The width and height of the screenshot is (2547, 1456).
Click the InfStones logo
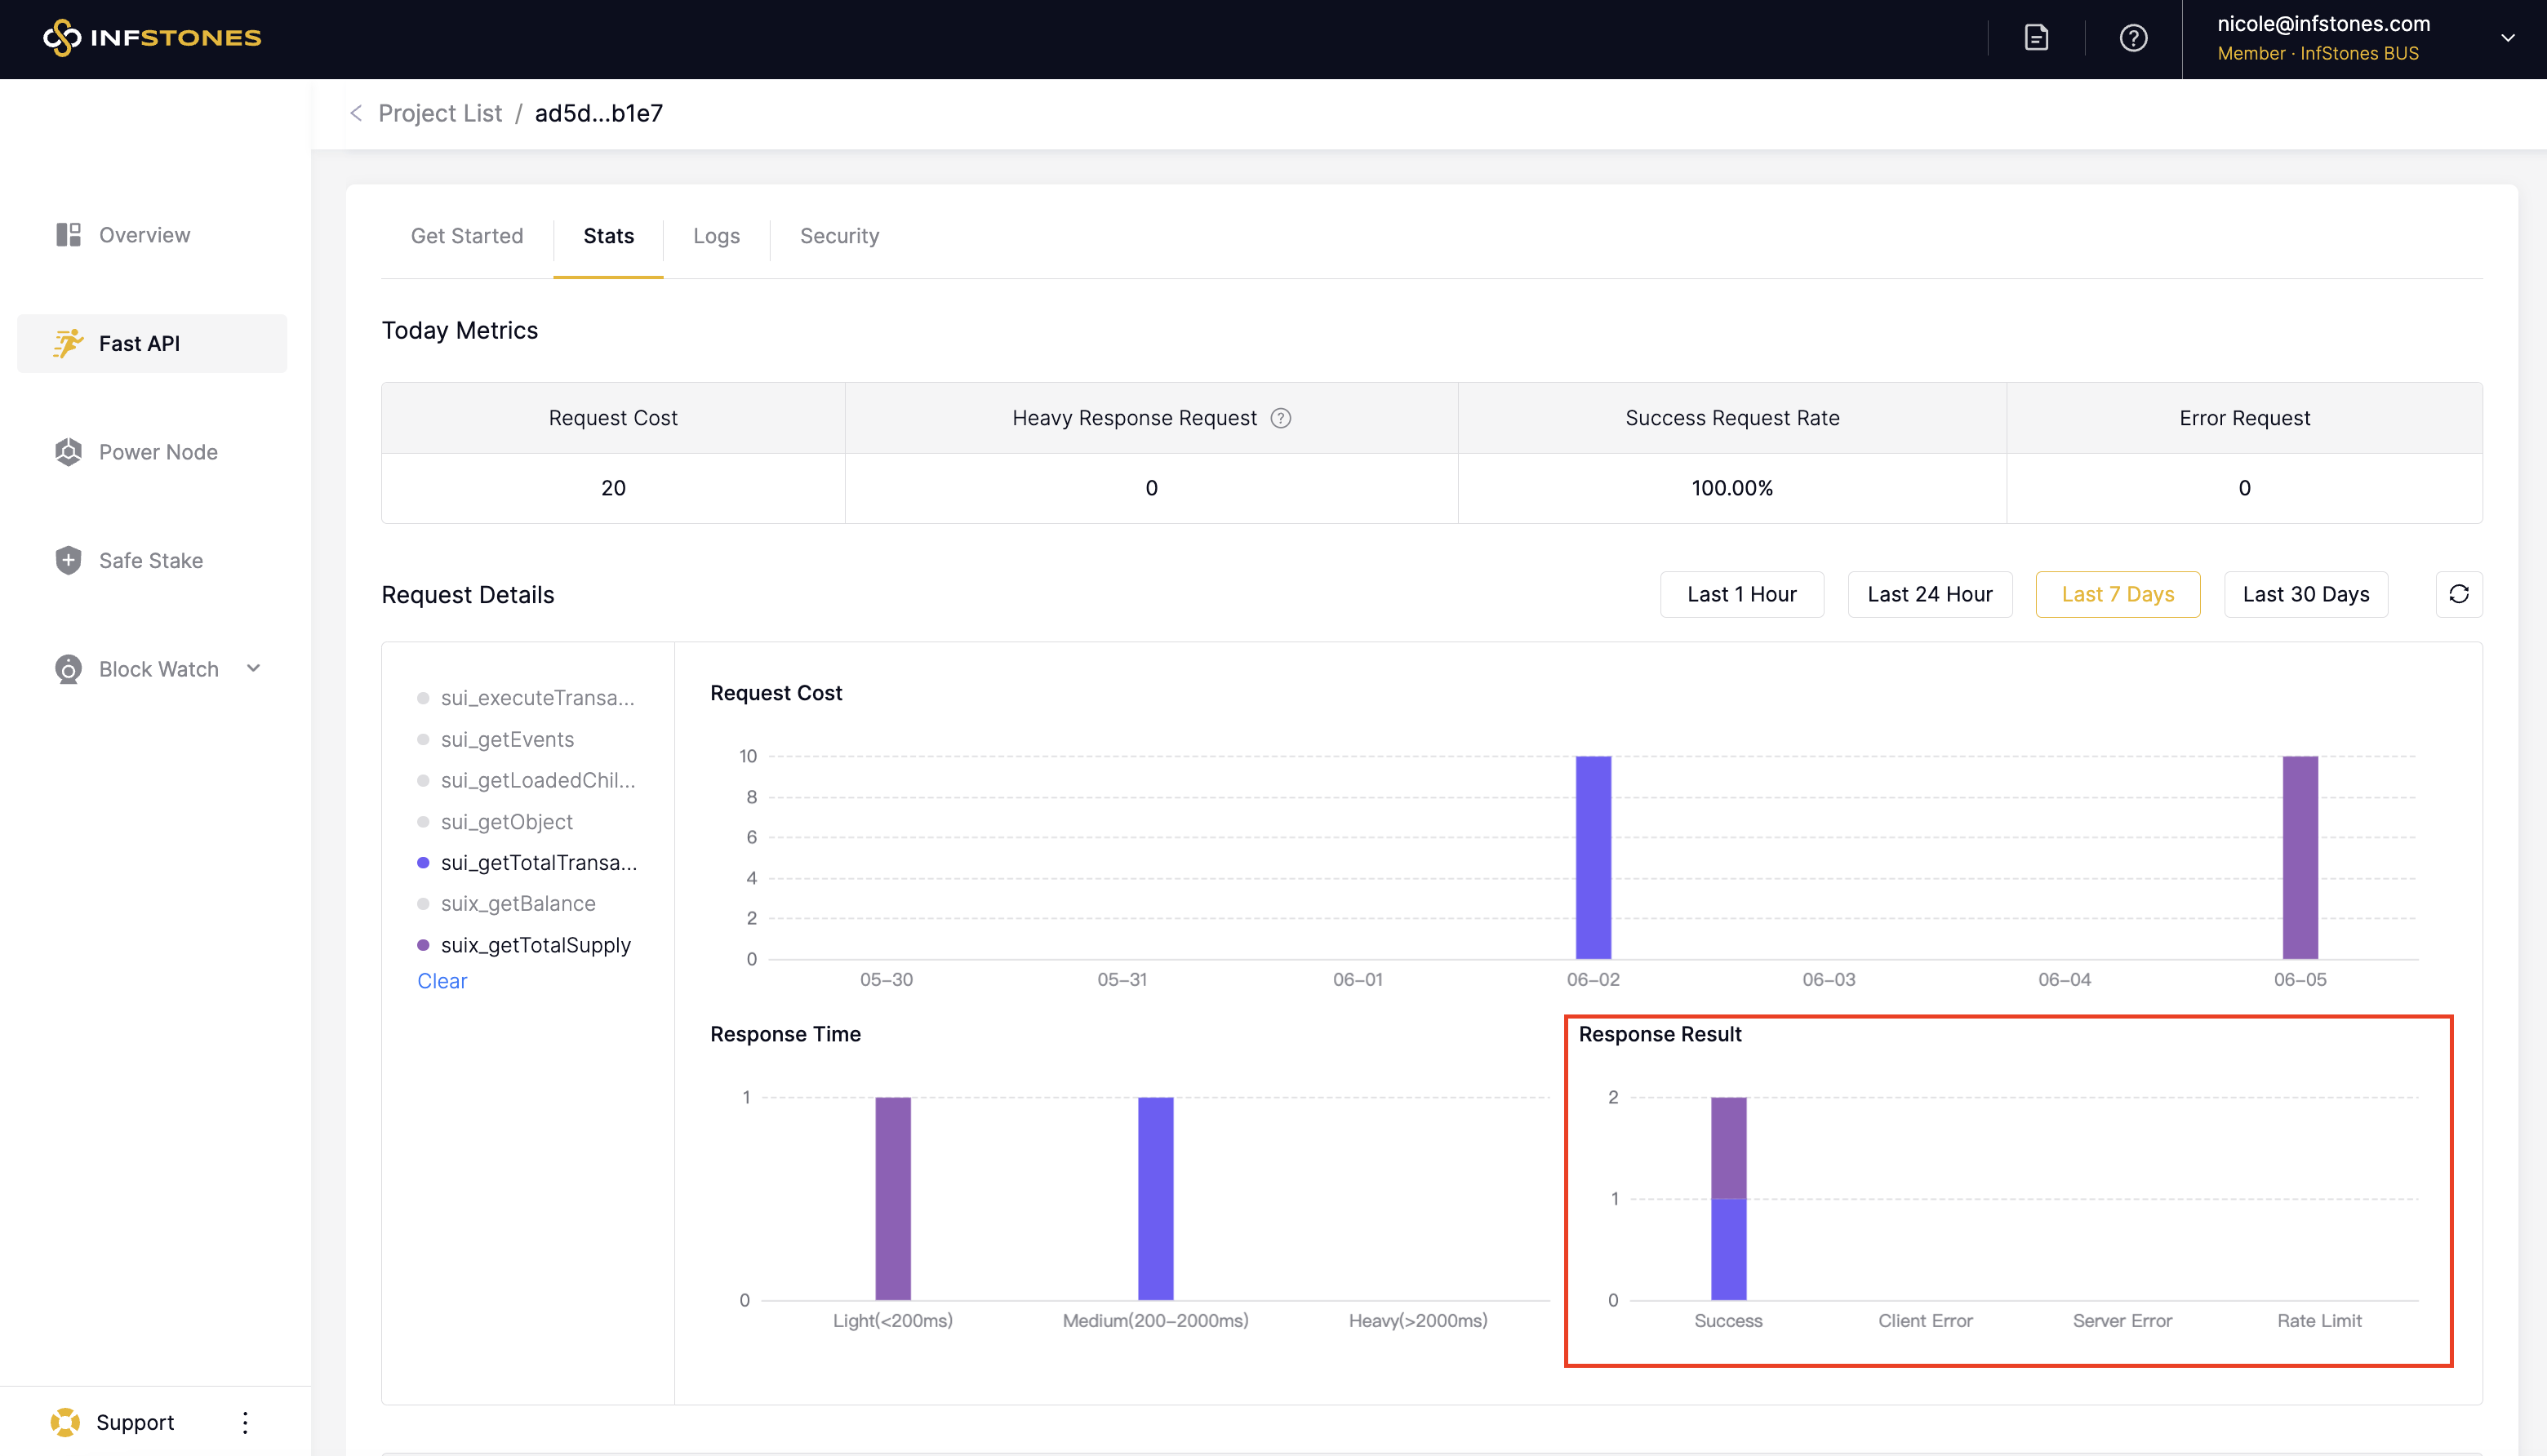pos(152,38)
